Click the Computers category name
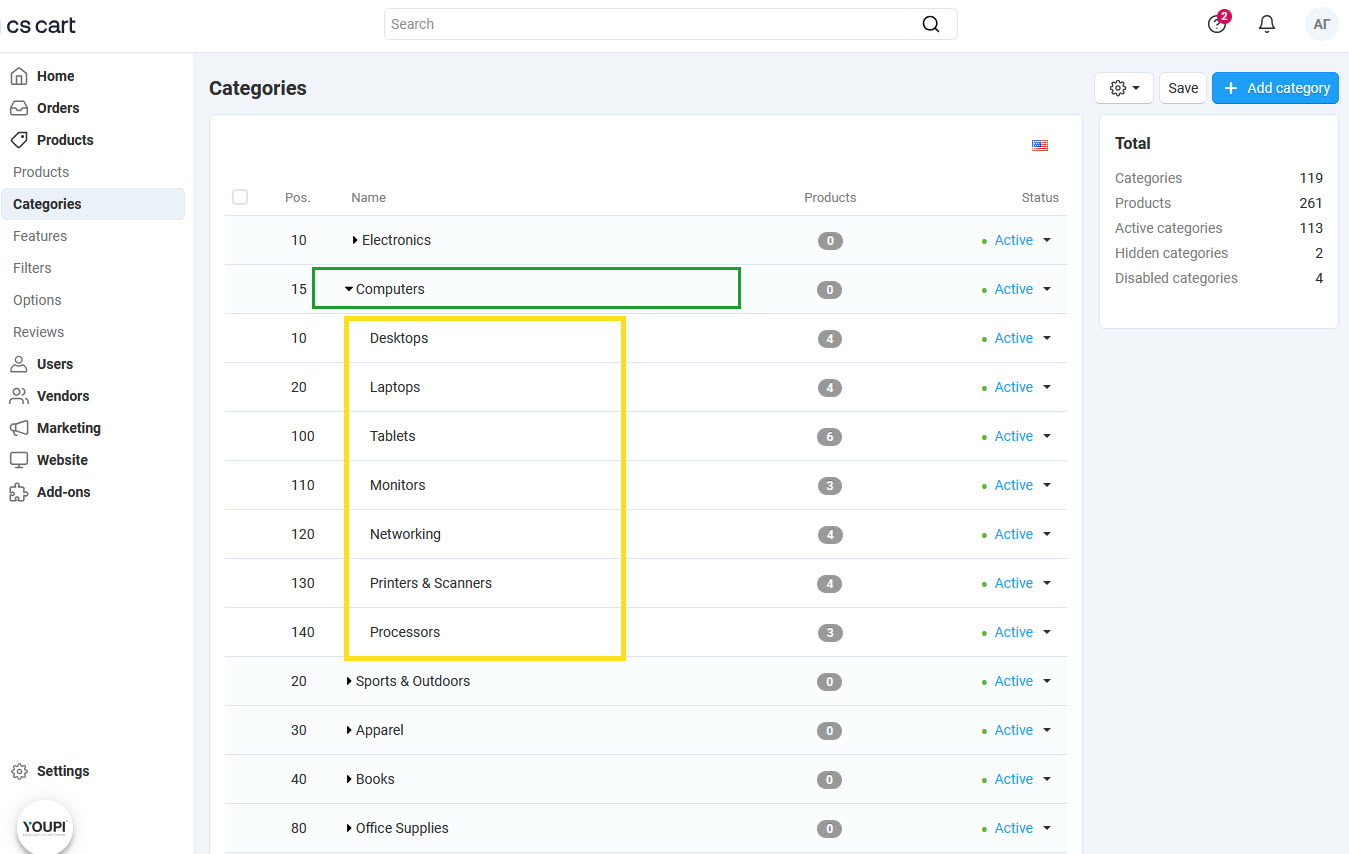The width and height of the screenshot is (1349, 854). click(390, 289)
